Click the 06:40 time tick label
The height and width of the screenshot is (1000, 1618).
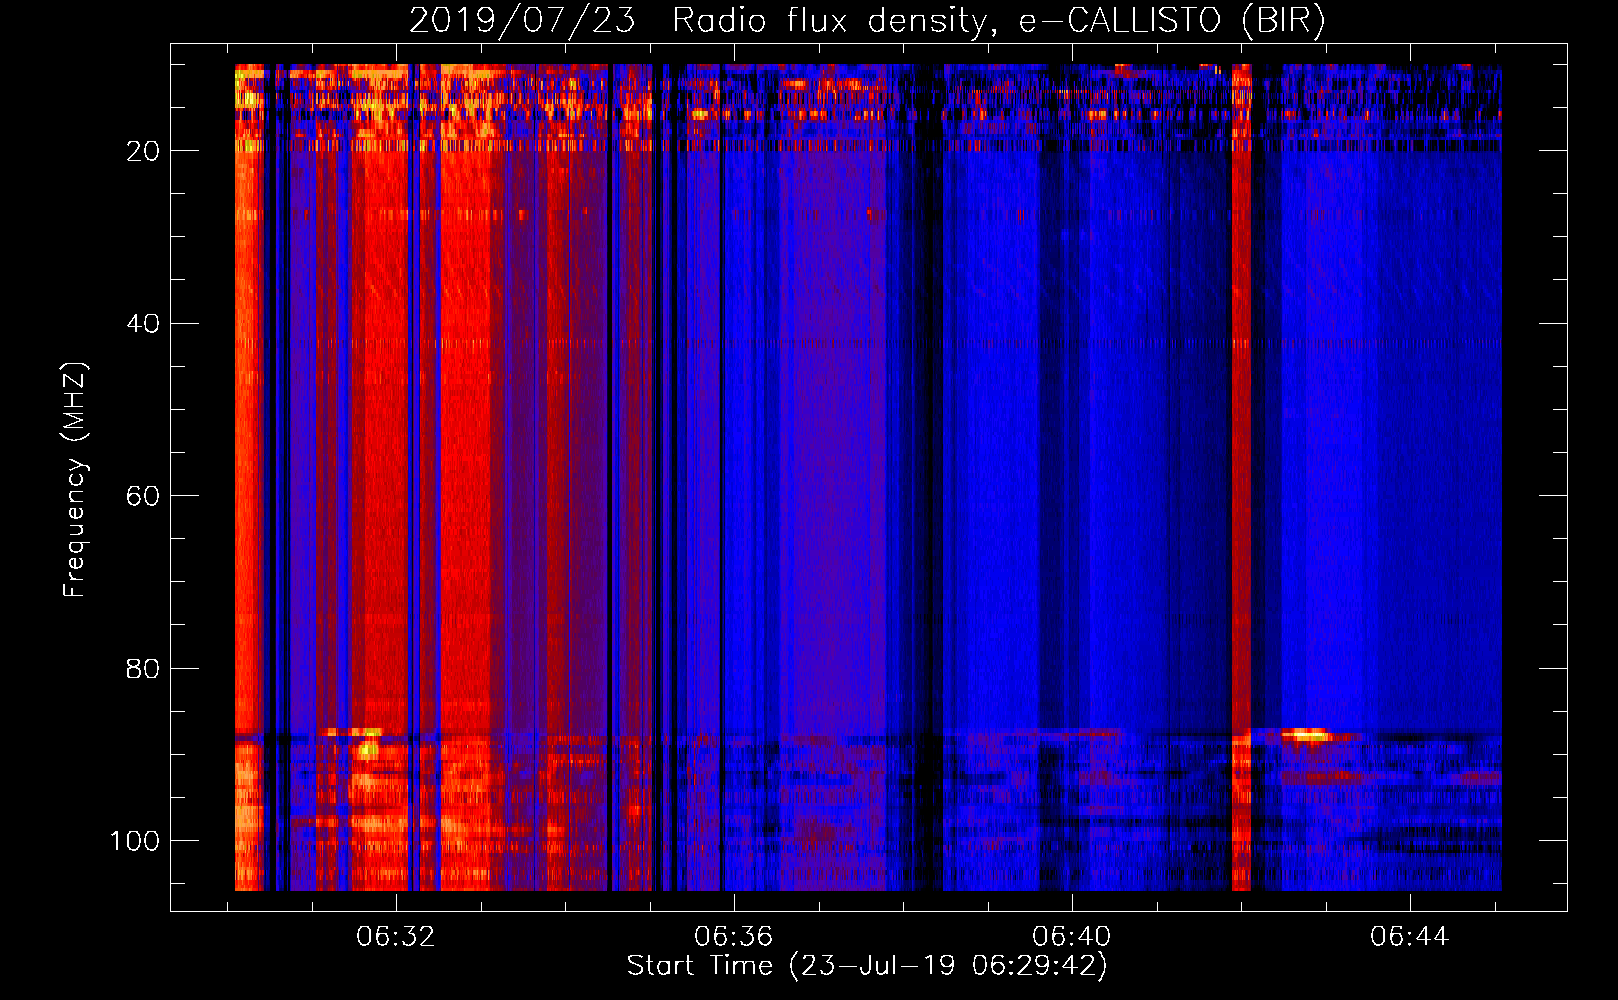click(1072, 937)
